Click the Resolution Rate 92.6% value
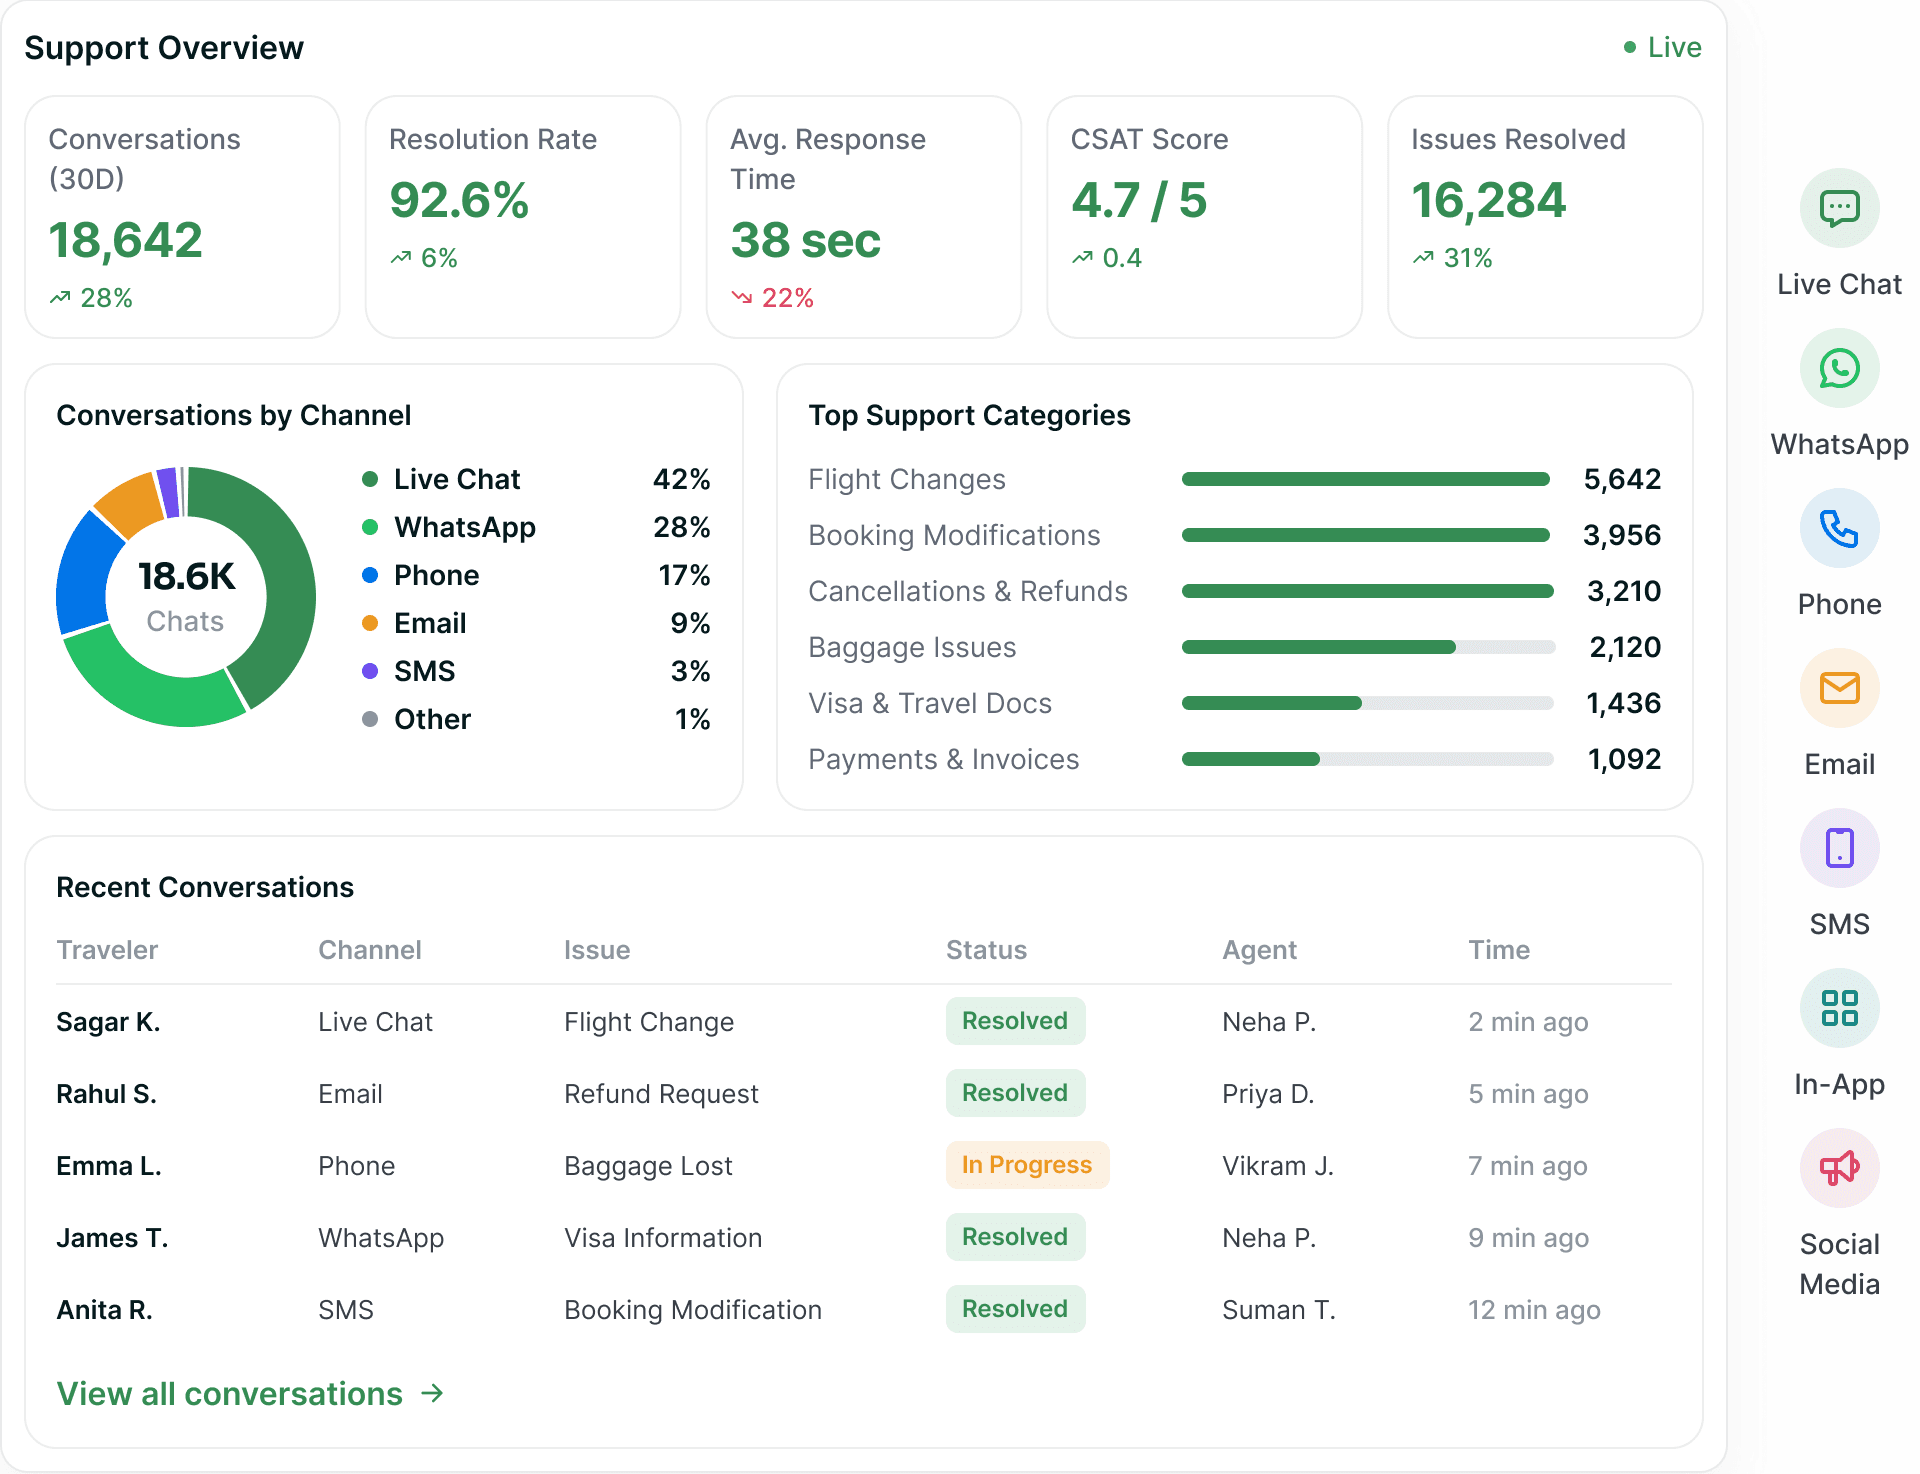 pos(459,200)
